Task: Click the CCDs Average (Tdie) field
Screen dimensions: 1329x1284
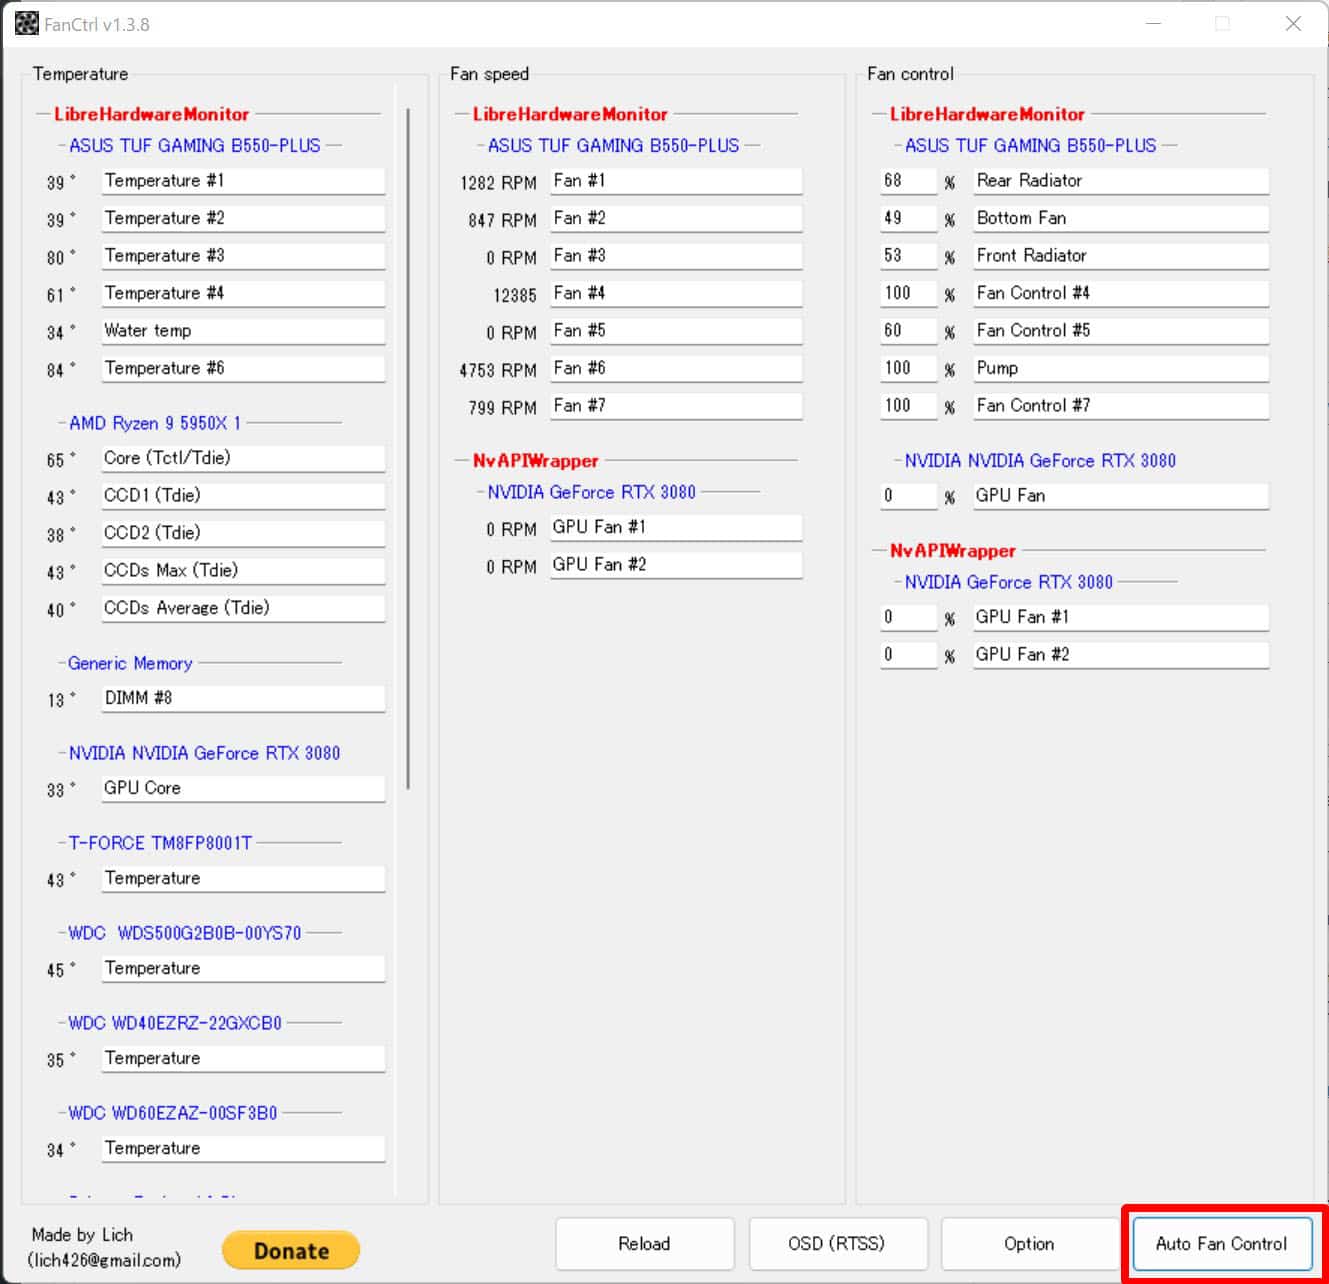Action: (x=243, y=609)
